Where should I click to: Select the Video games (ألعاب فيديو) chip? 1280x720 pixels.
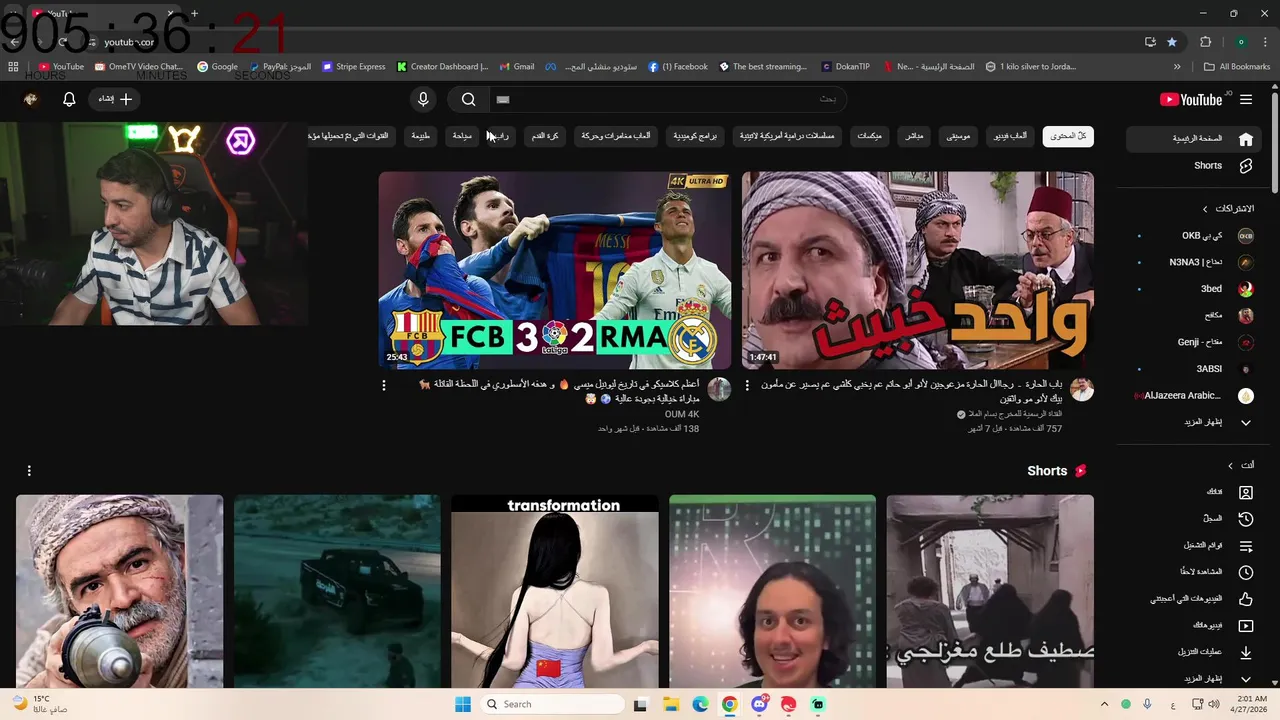(1011, 136)
